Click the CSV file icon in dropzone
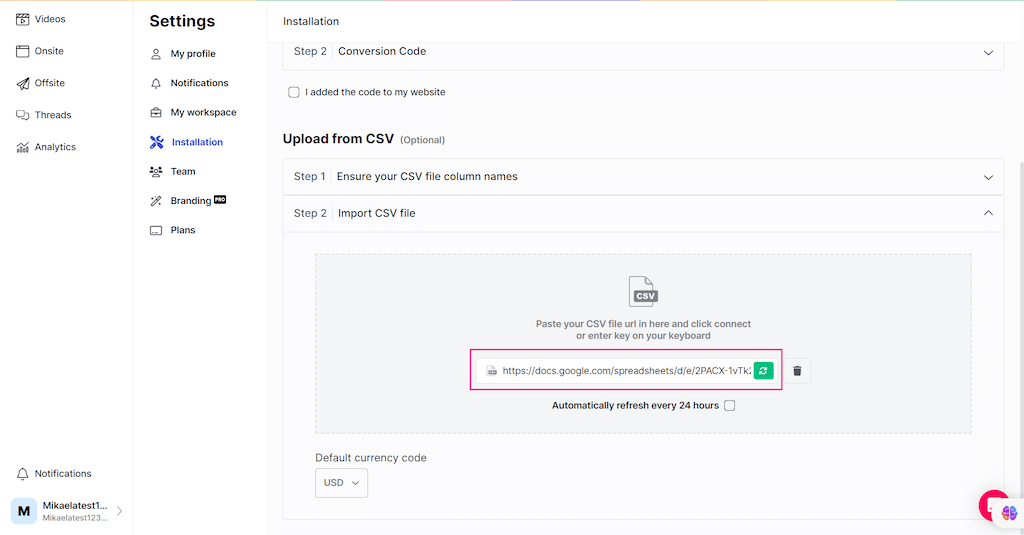1024x535 pixels. (x=643, y=291)
